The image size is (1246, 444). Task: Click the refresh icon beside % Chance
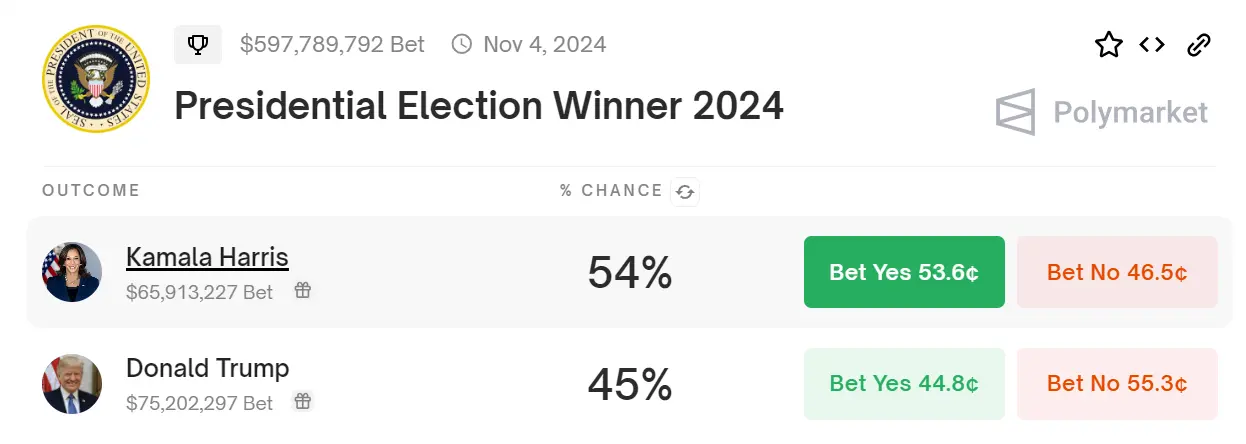(x=685, y=191)
